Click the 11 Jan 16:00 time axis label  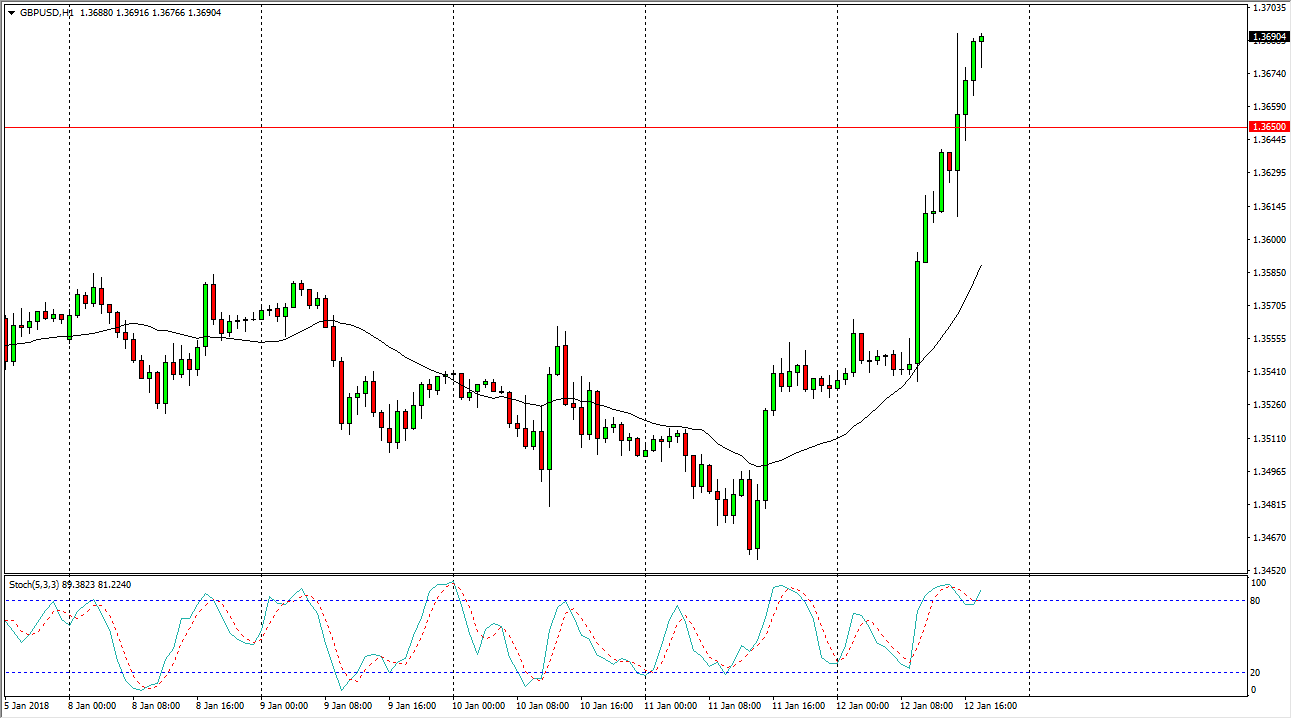[799, 706]
